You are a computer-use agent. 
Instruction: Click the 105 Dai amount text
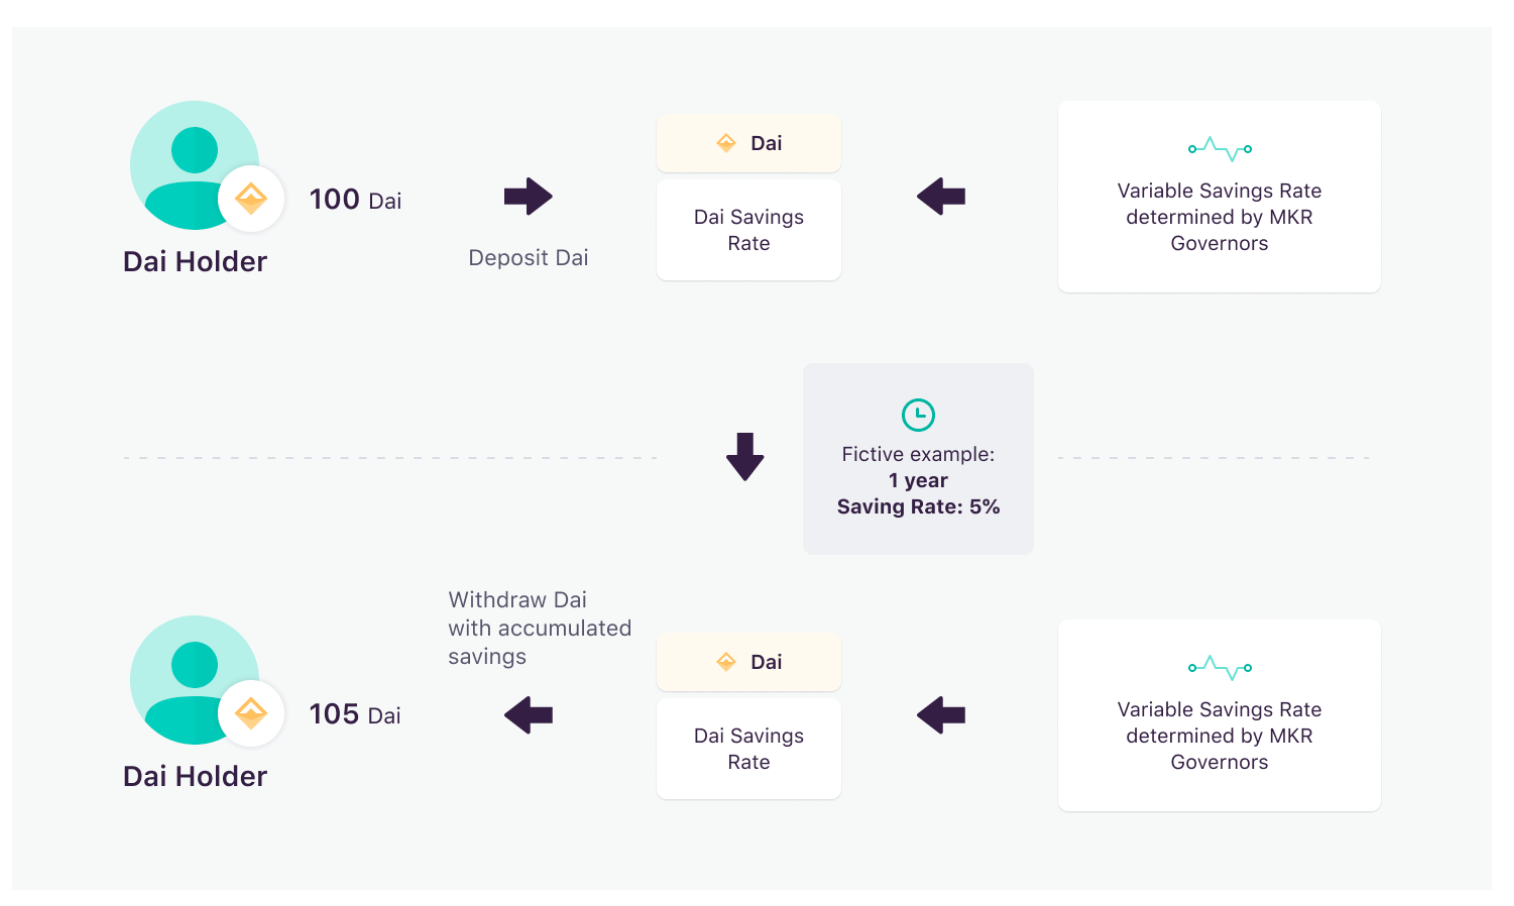[x=355, y=714]
